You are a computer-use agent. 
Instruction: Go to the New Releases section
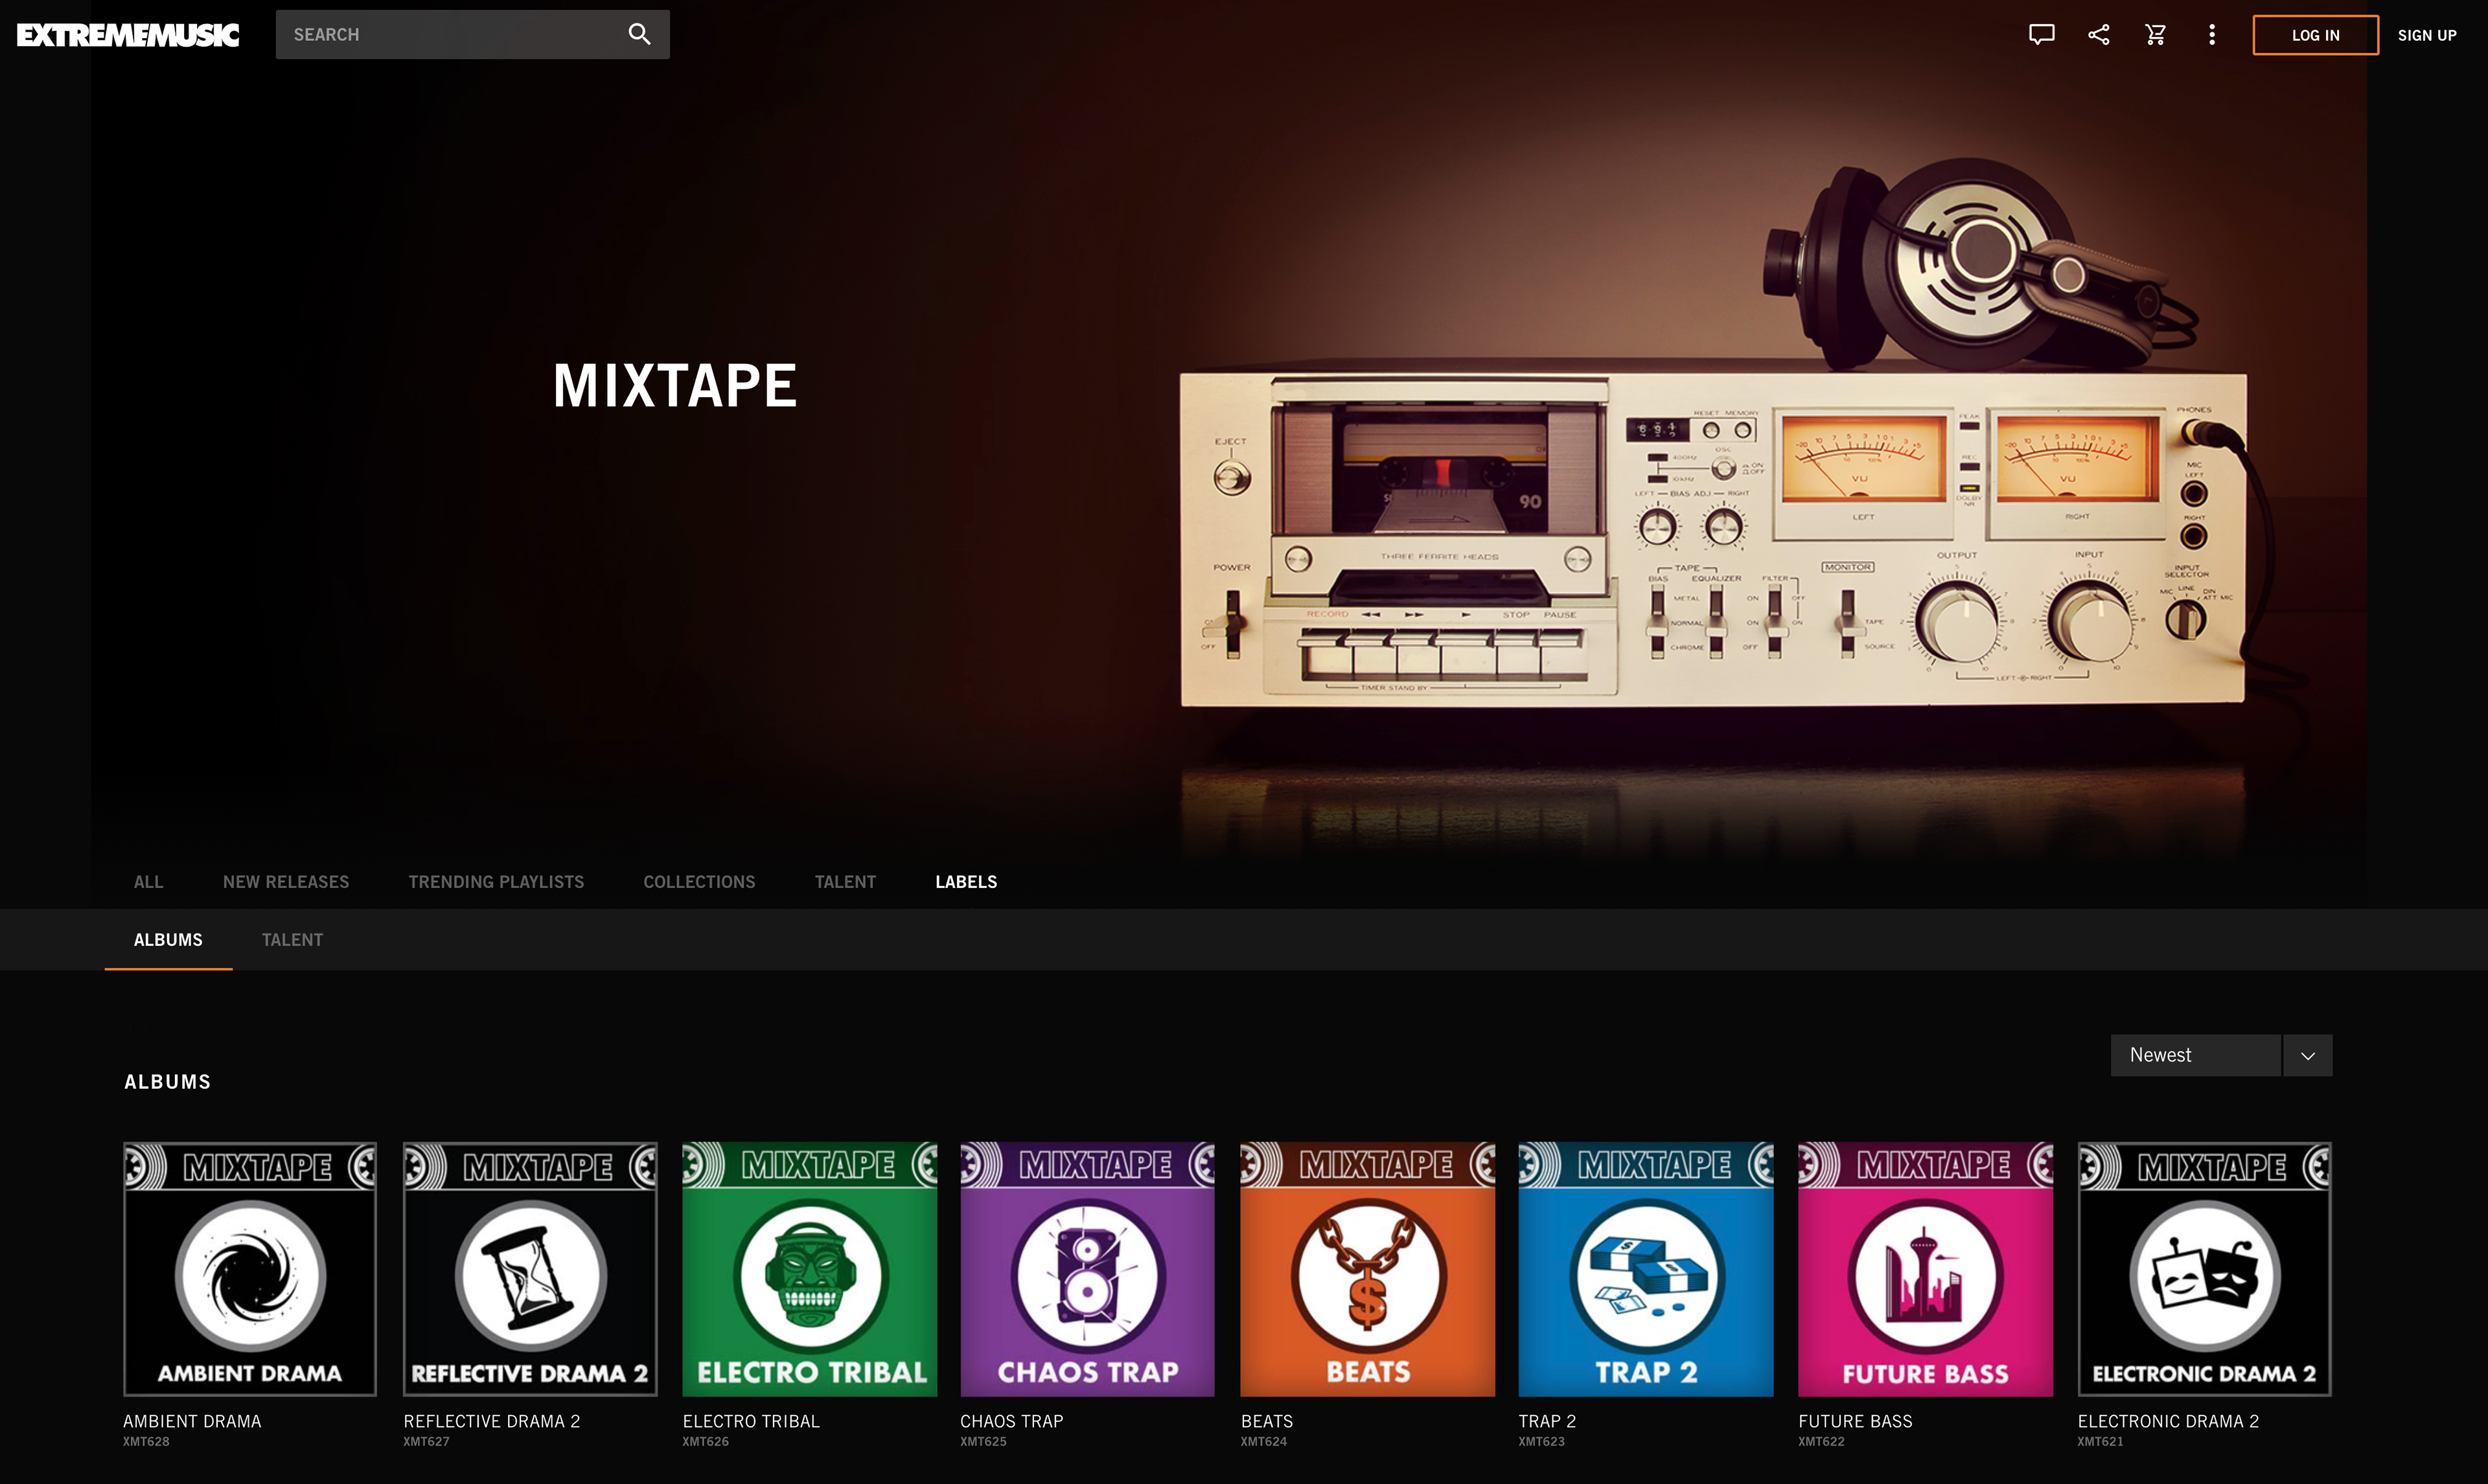(x=286, y=882)
